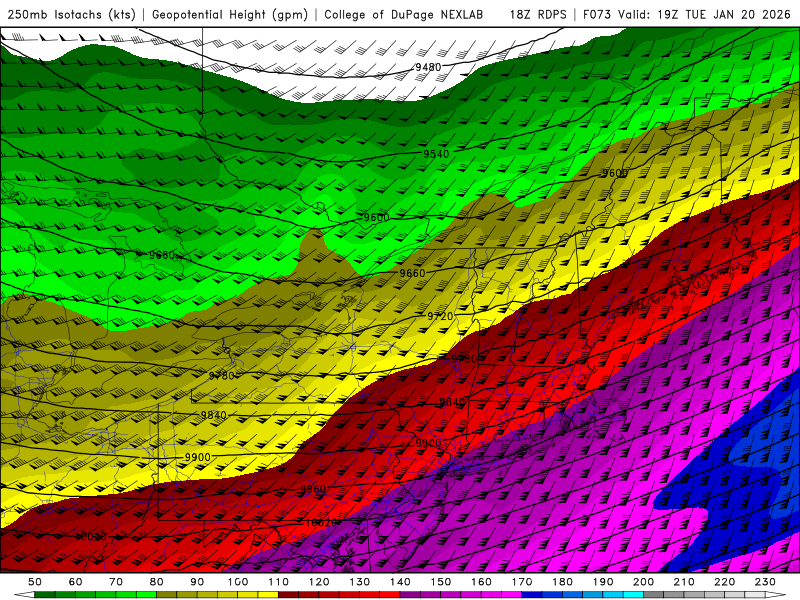This screenshot has width=800, height=600.
Task: Click the 110 knot legend value
Action: pyautogui.click(x=279, y=582)
